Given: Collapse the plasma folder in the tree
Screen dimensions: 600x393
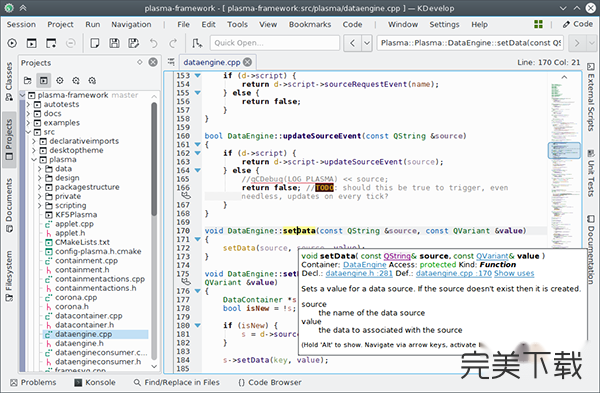Looking at the screenshot, I should click(34, 159).
